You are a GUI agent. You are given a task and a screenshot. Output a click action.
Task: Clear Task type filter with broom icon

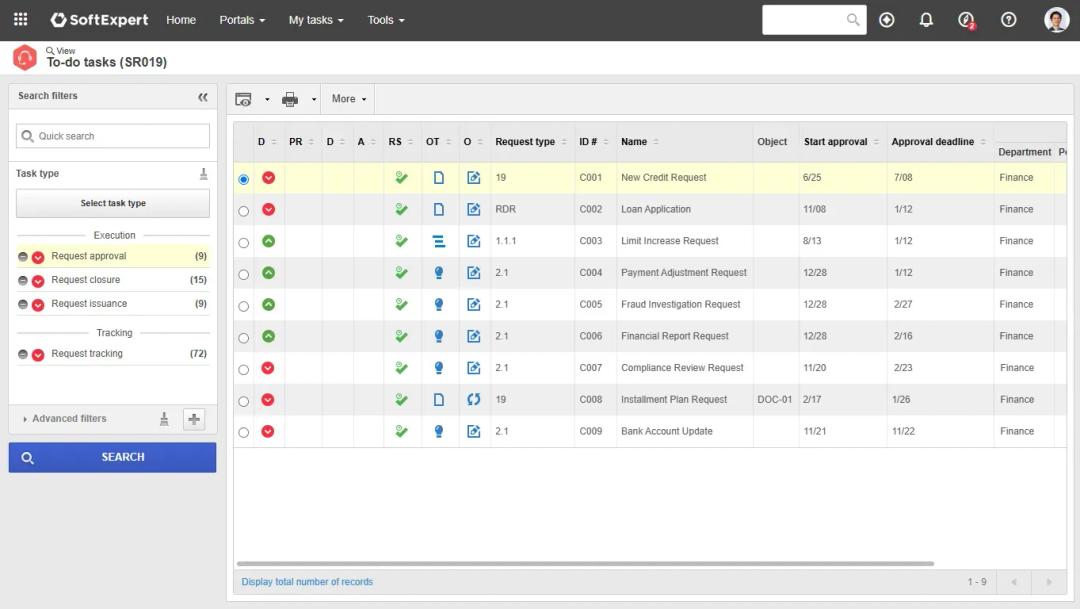(x=204, y=174)
